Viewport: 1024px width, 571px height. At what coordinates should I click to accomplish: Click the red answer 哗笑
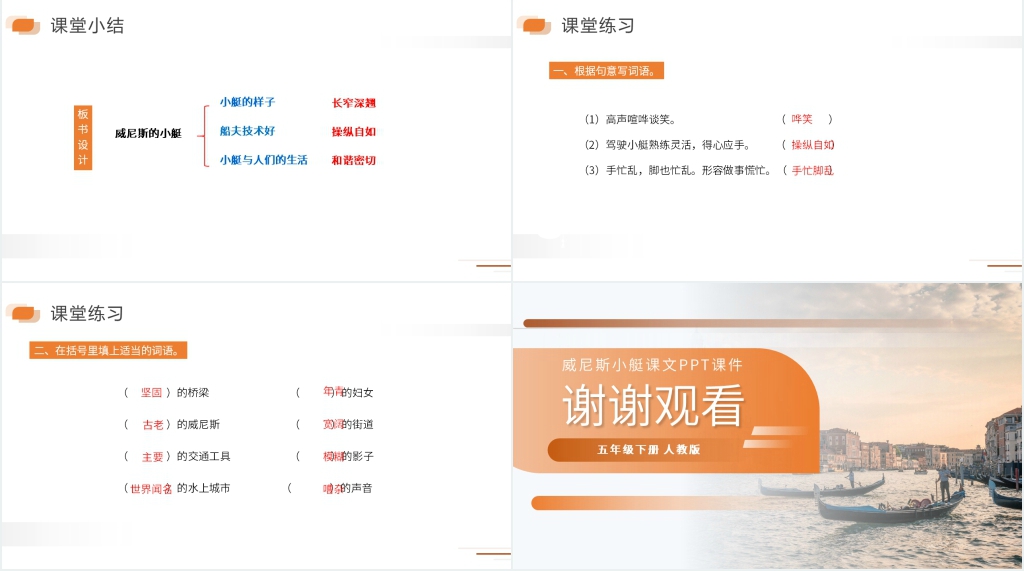click(801, 119)
